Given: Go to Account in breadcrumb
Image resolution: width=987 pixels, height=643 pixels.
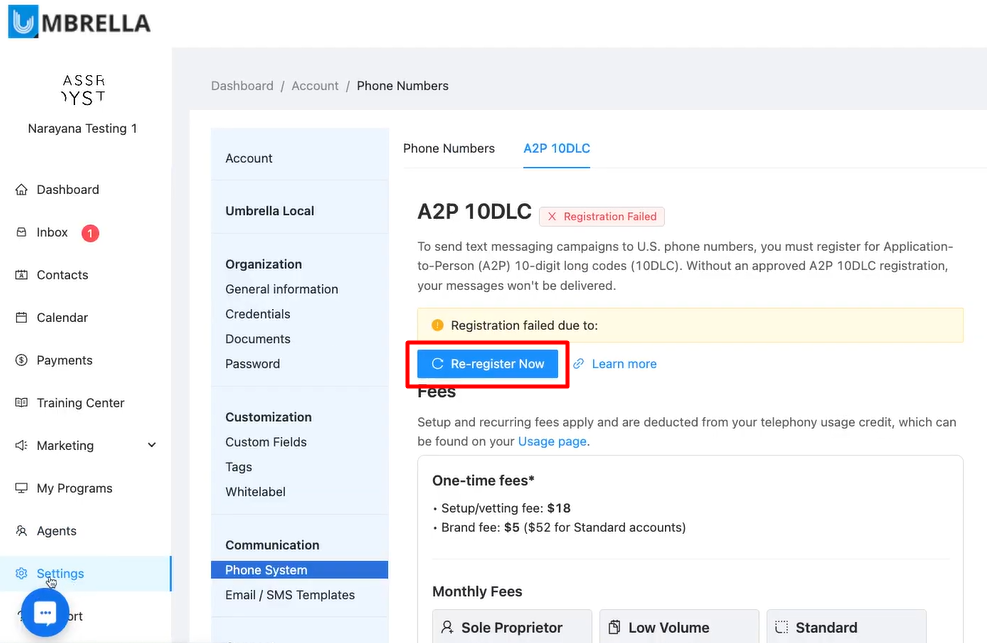Looking at the screenshot, I should pyautogui.click(x=315, y=86).
